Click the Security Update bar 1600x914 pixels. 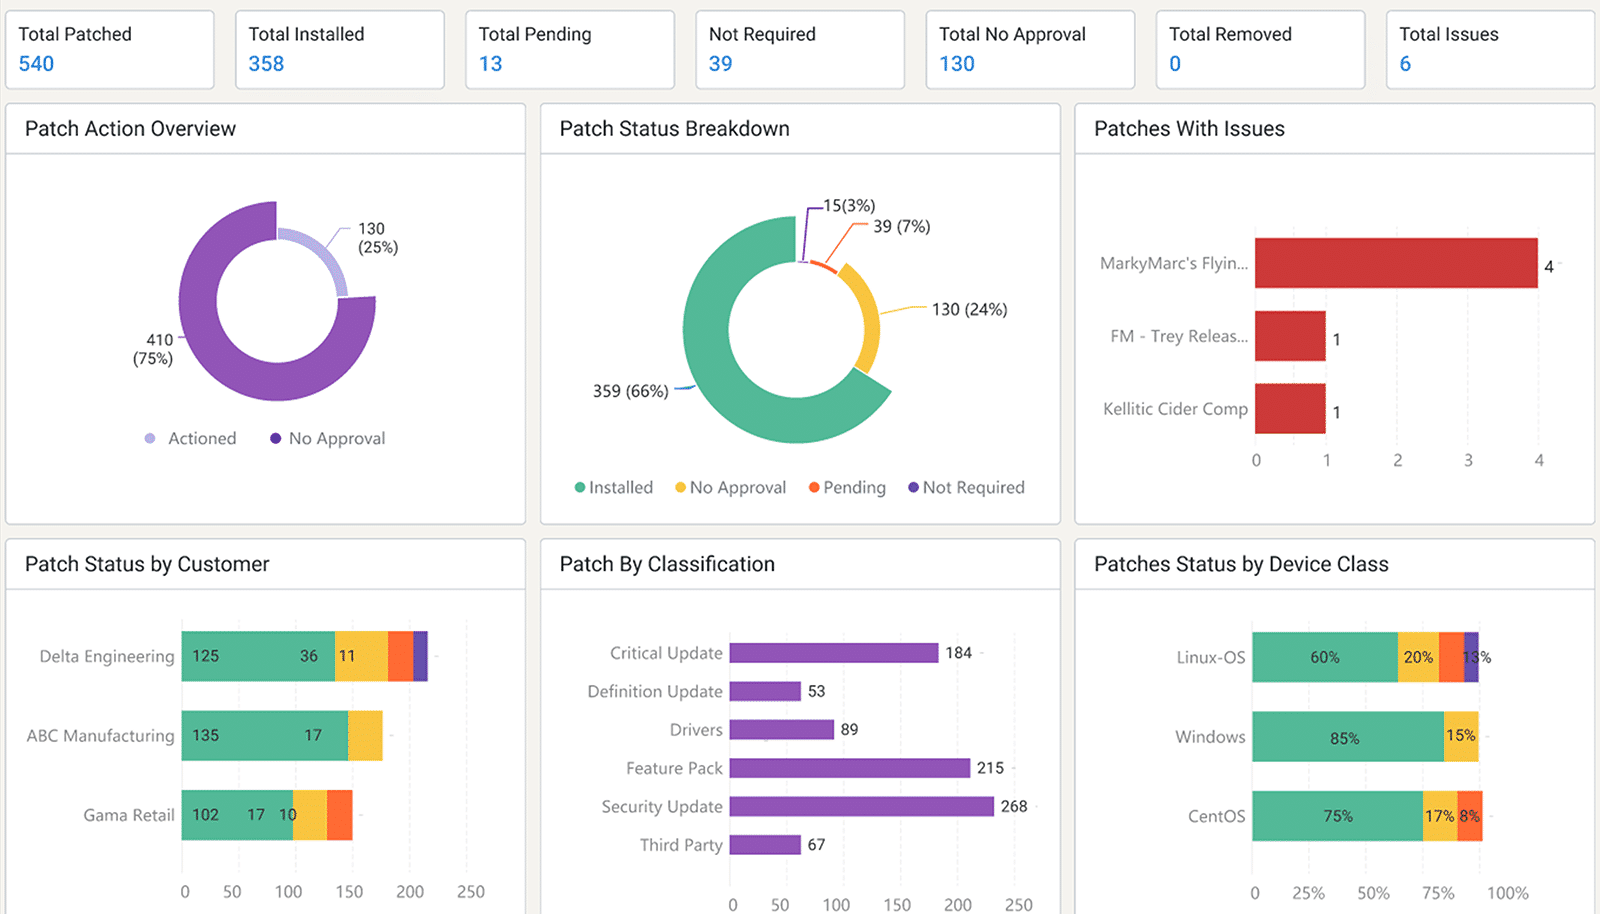[x=860, y=806]
